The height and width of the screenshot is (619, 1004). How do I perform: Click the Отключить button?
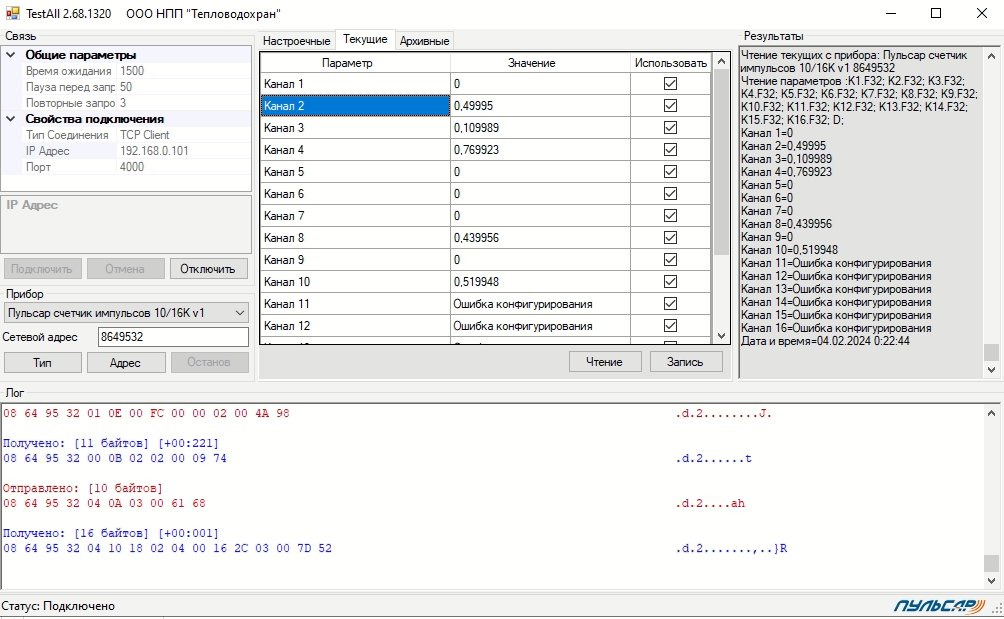(x=208, y=269)
